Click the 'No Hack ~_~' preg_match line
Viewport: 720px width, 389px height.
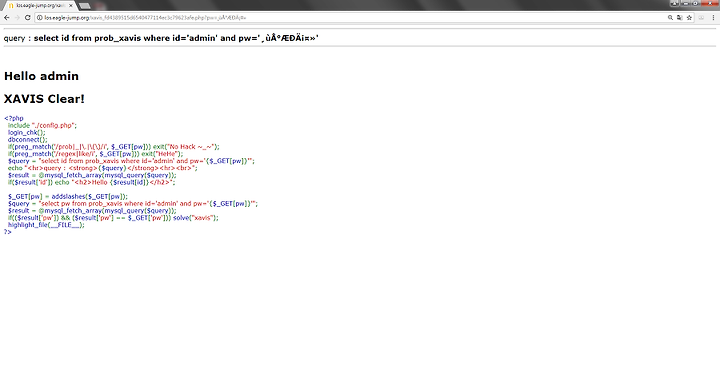[x=113, y=147]
